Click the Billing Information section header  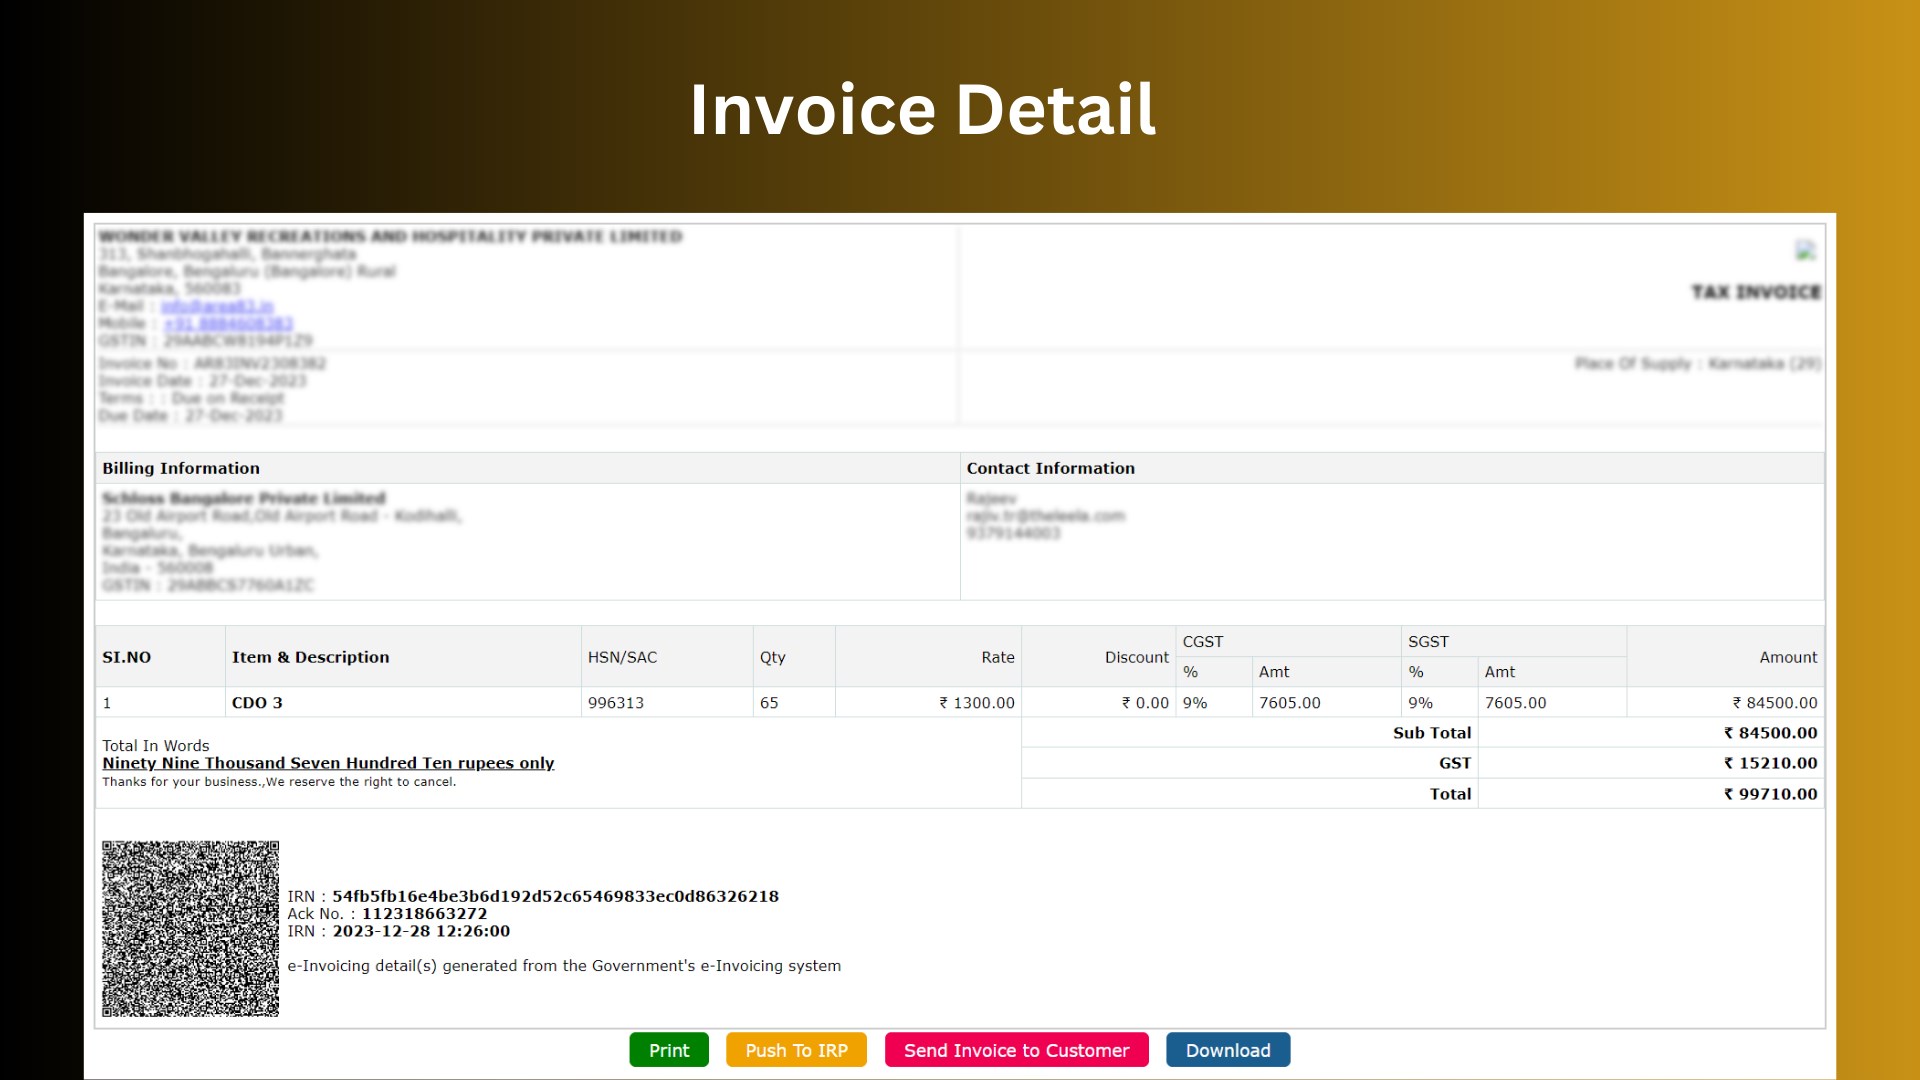180,468
